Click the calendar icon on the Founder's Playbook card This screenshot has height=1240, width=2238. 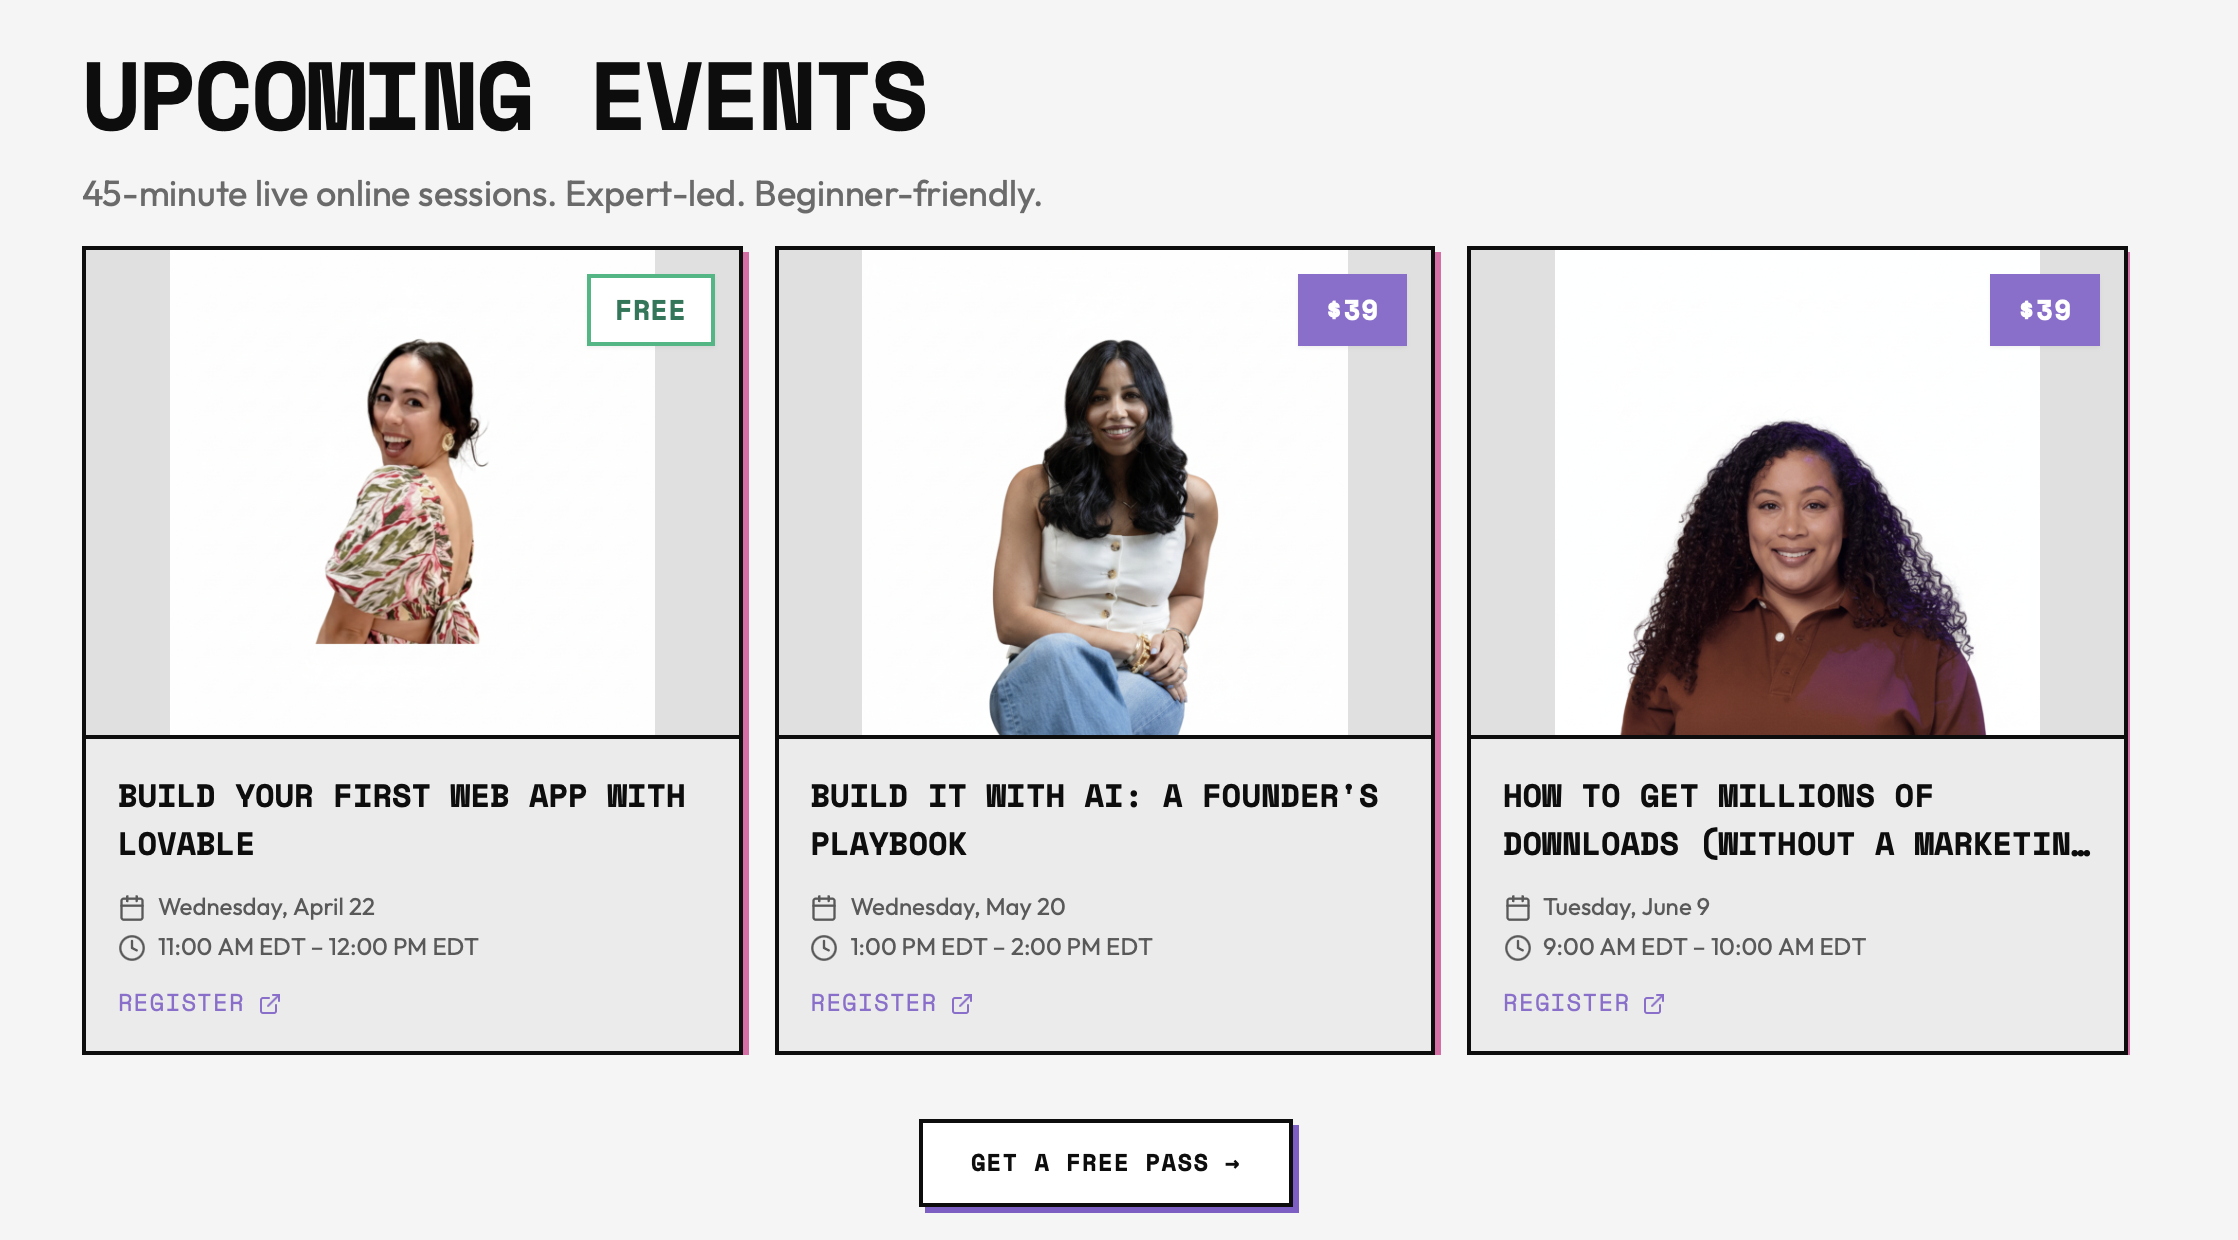point(824,907)
